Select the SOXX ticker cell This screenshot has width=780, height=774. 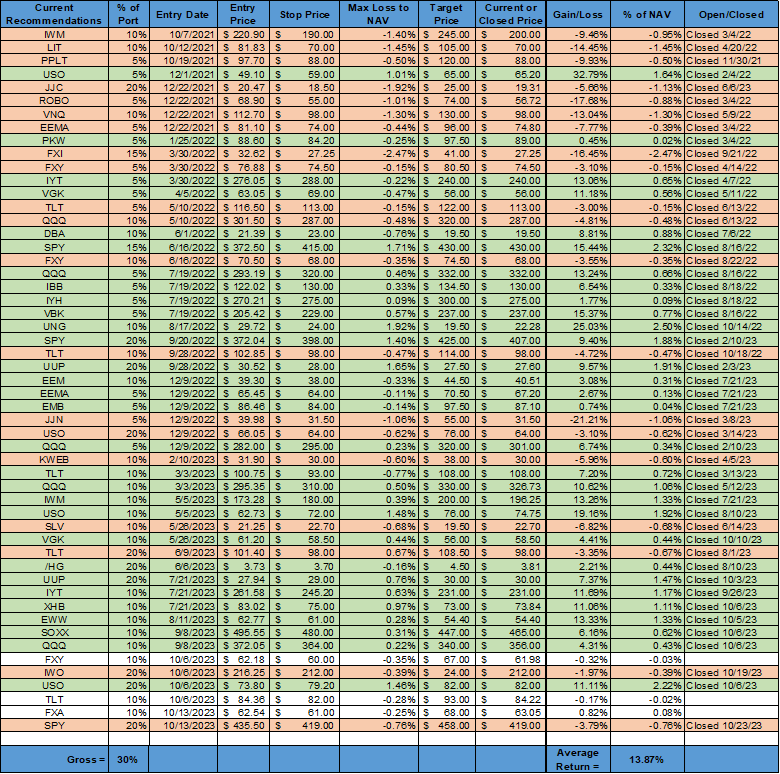point(54,632)
